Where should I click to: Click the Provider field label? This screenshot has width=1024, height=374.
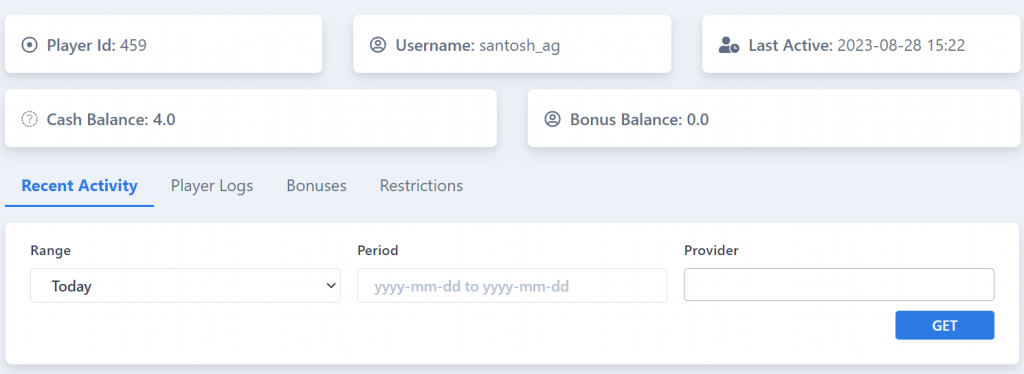(x=711, y=251)
